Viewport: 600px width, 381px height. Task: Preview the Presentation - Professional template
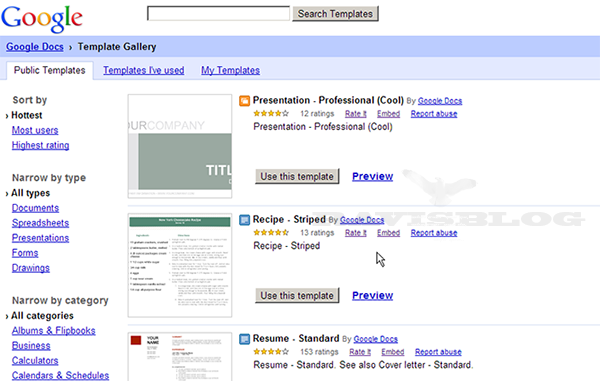(x=373, y=176)
